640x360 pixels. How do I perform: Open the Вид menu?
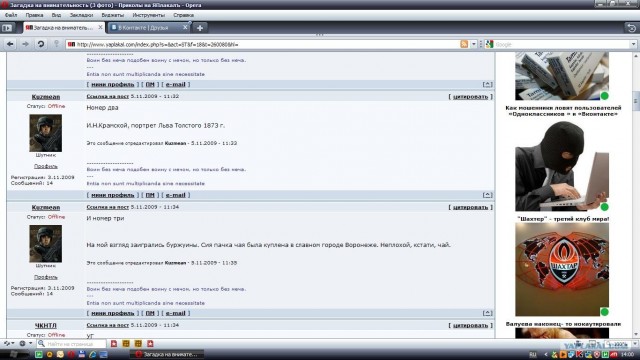pos(56,15)
